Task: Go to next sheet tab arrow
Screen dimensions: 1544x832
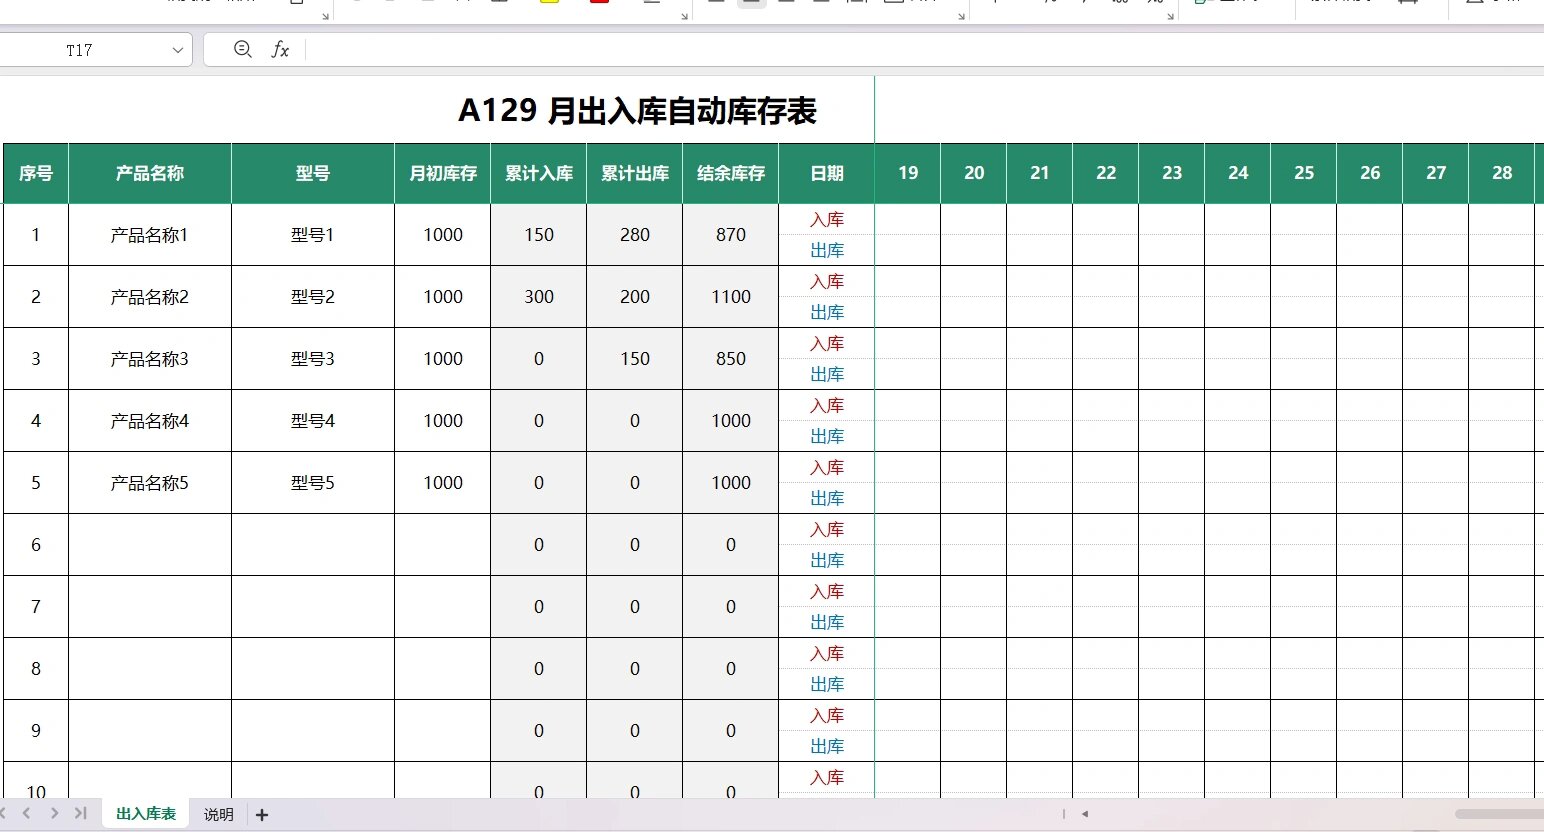Action: [x=54, y=813]
